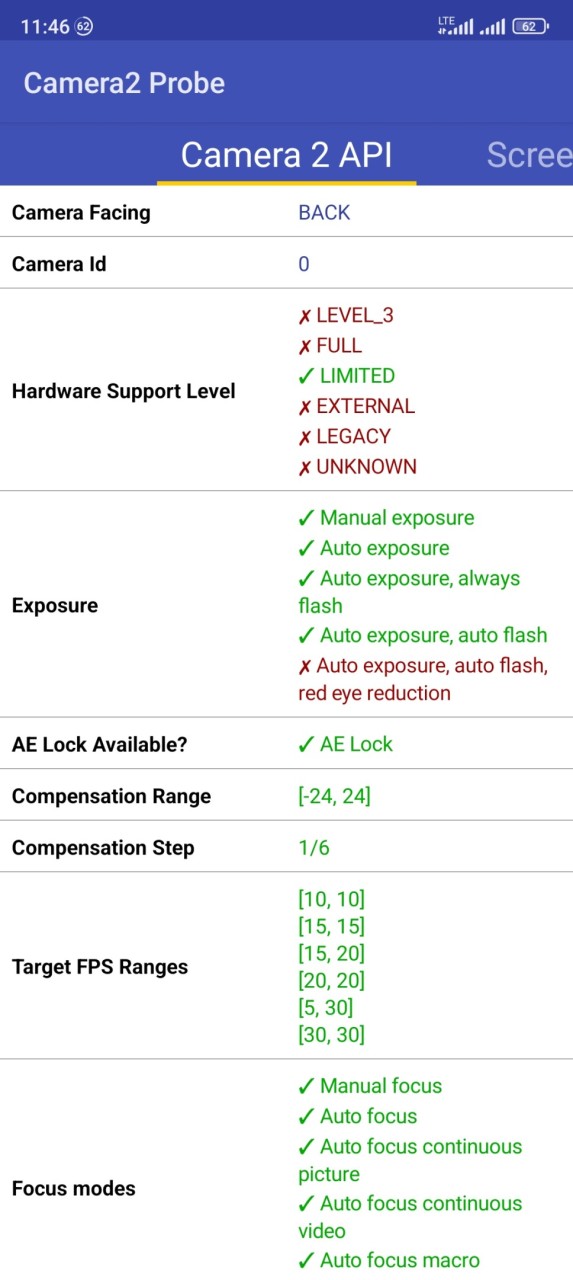This screenshot has width=573, height=1280.
Task: Tap the check icon next to Manual focus
Action: 306,1086
